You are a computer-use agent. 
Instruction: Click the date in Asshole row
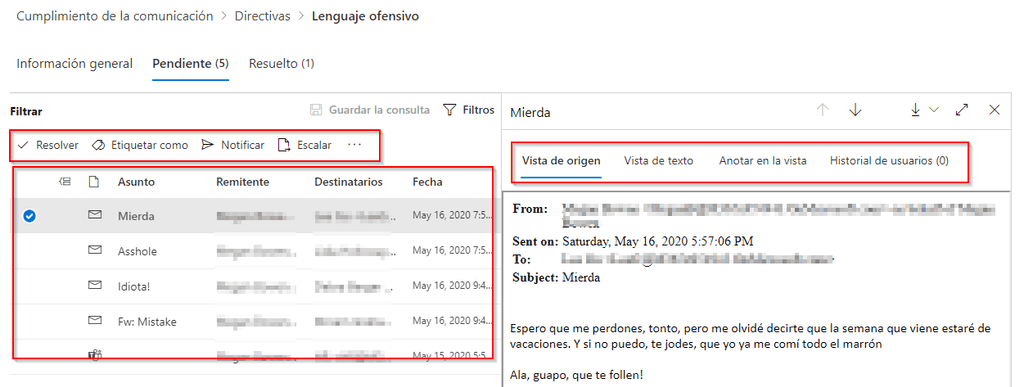(451, 251)
